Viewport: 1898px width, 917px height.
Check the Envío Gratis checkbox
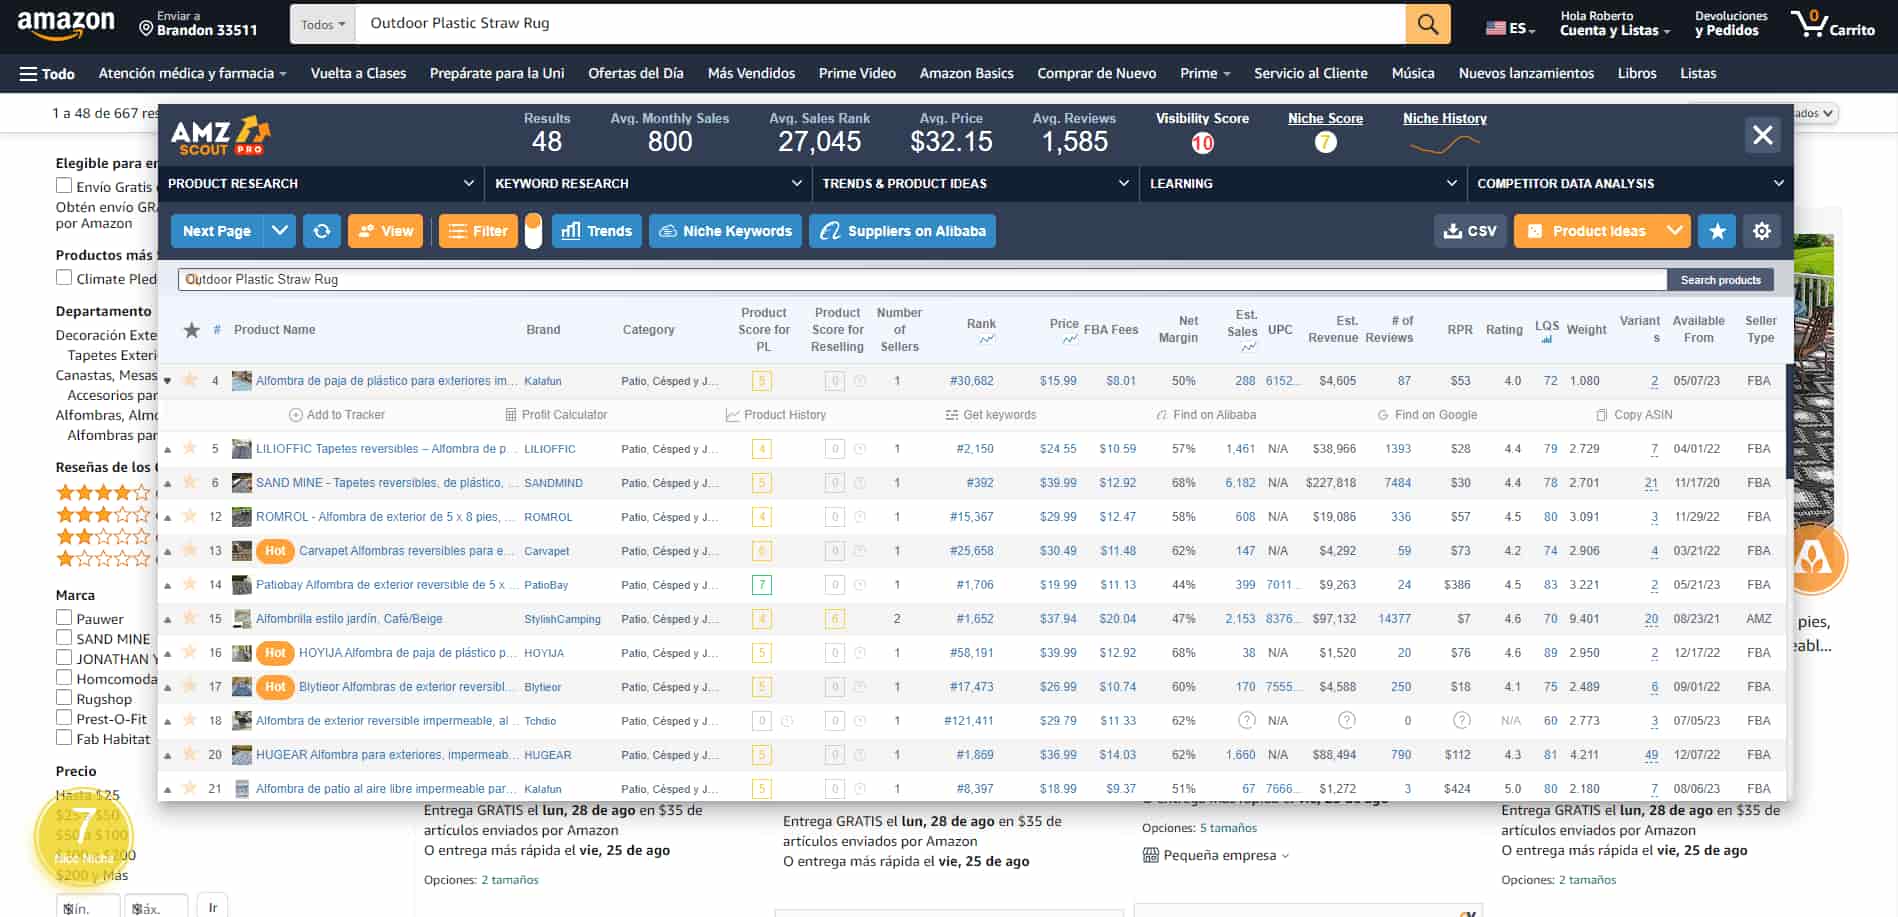pos(64,186)
